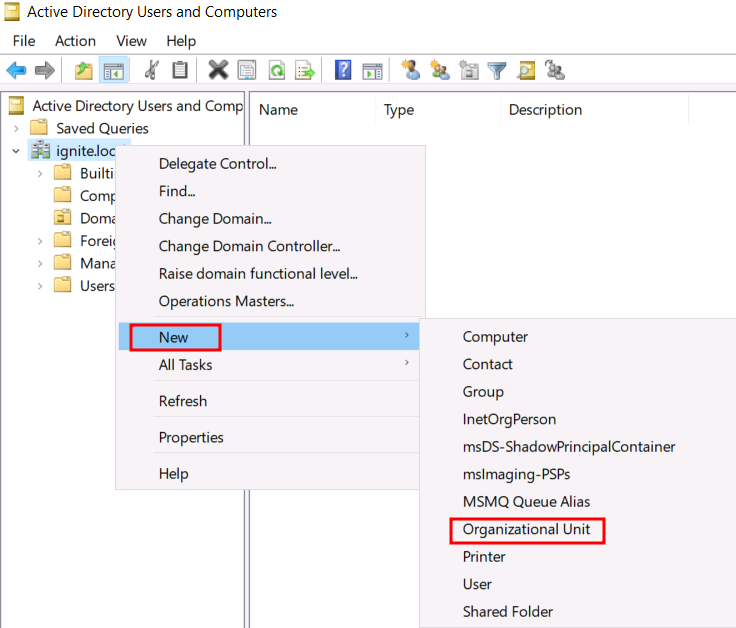Open Help blue question mark icon
This screenshot has width=736, height=628.
(343, 70)
